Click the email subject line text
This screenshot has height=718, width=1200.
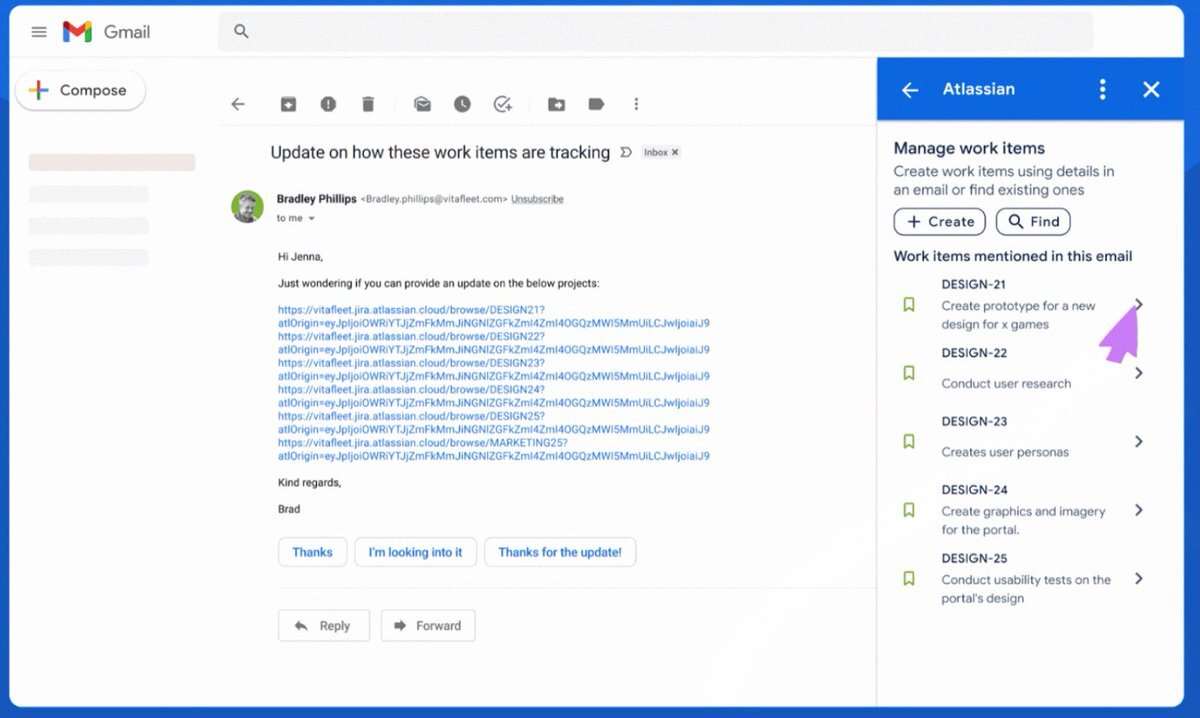coord(440,153)
